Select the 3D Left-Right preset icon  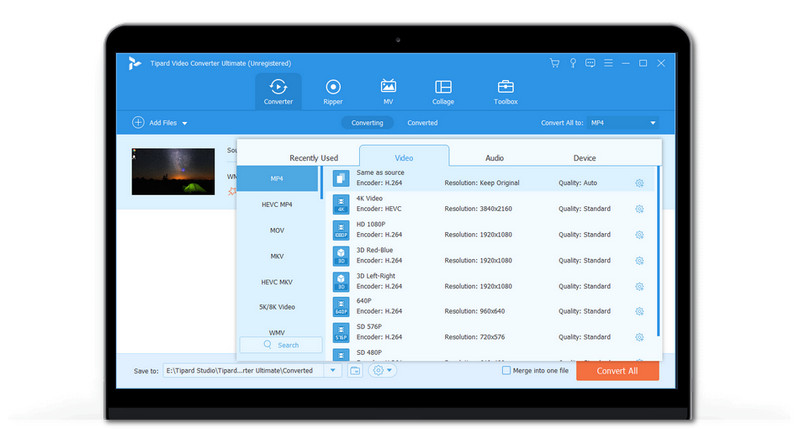(341, 282)
